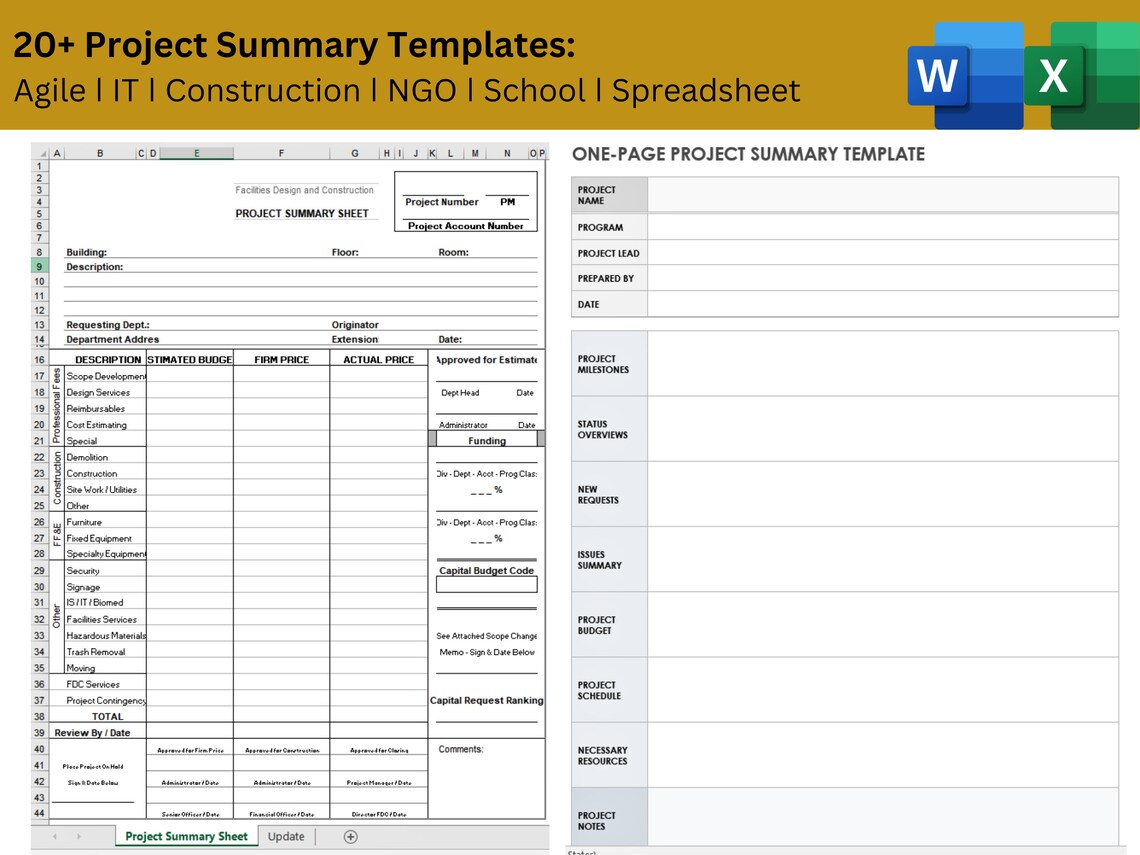The width and height of the screenshot is (1140, 855).
Task: Select row header 9
Action: pyautogui.click(x=39, y=267)
